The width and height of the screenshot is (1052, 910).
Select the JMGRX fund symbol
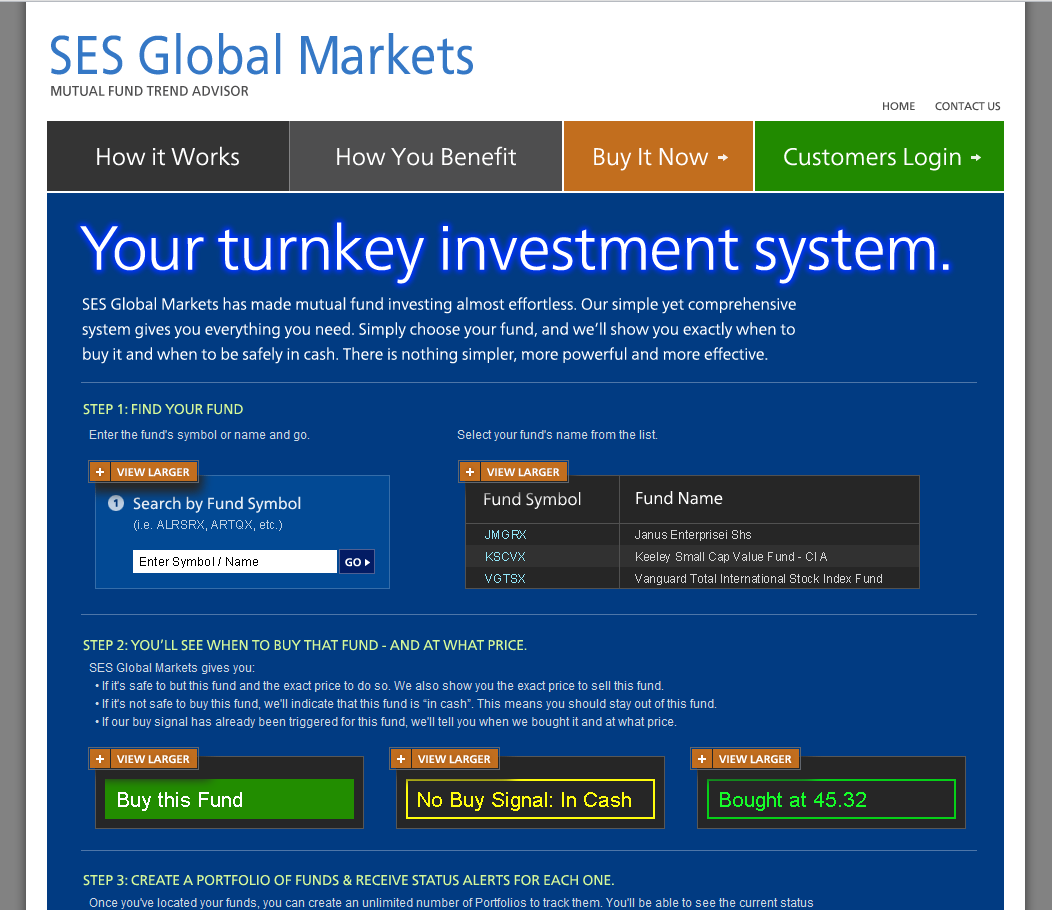tap(505, 535)
